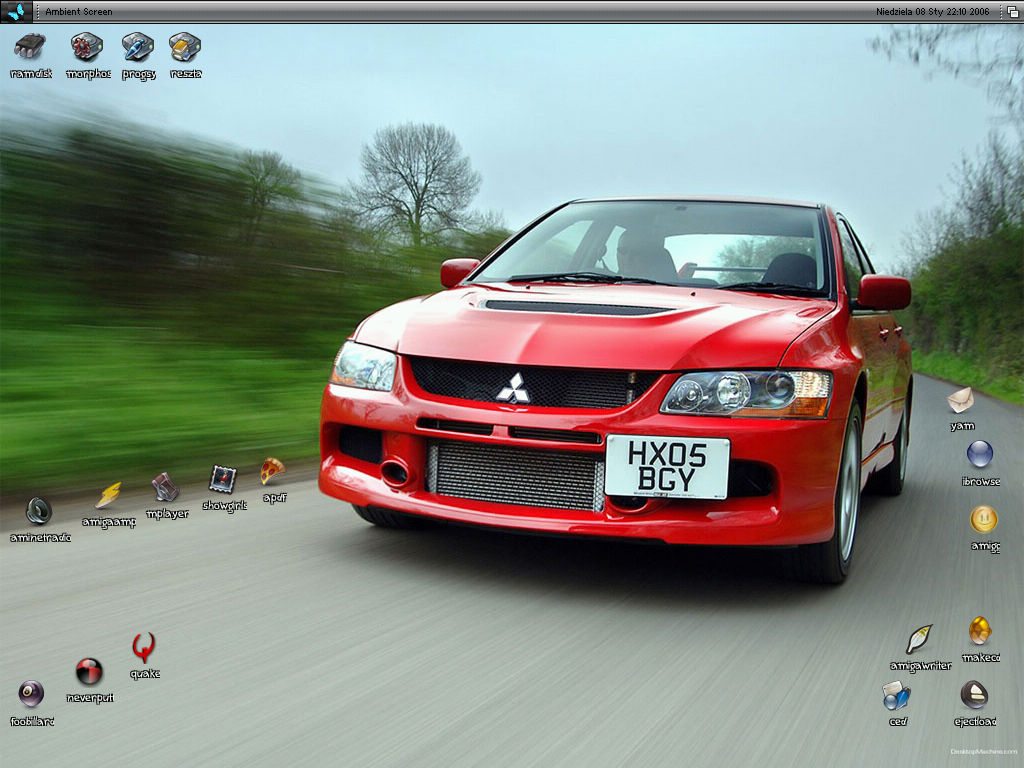
Task: Launch the amigaamp lightning icon
Action: point(108,495)
